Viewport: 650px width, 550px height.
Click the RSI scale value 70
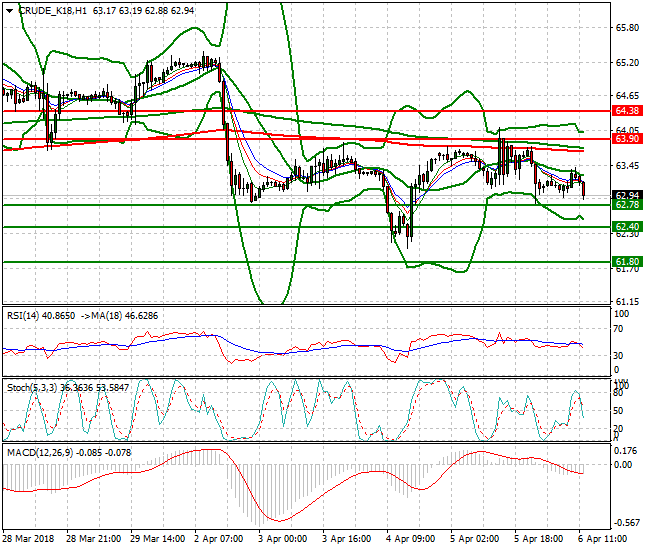pos(618,329)
